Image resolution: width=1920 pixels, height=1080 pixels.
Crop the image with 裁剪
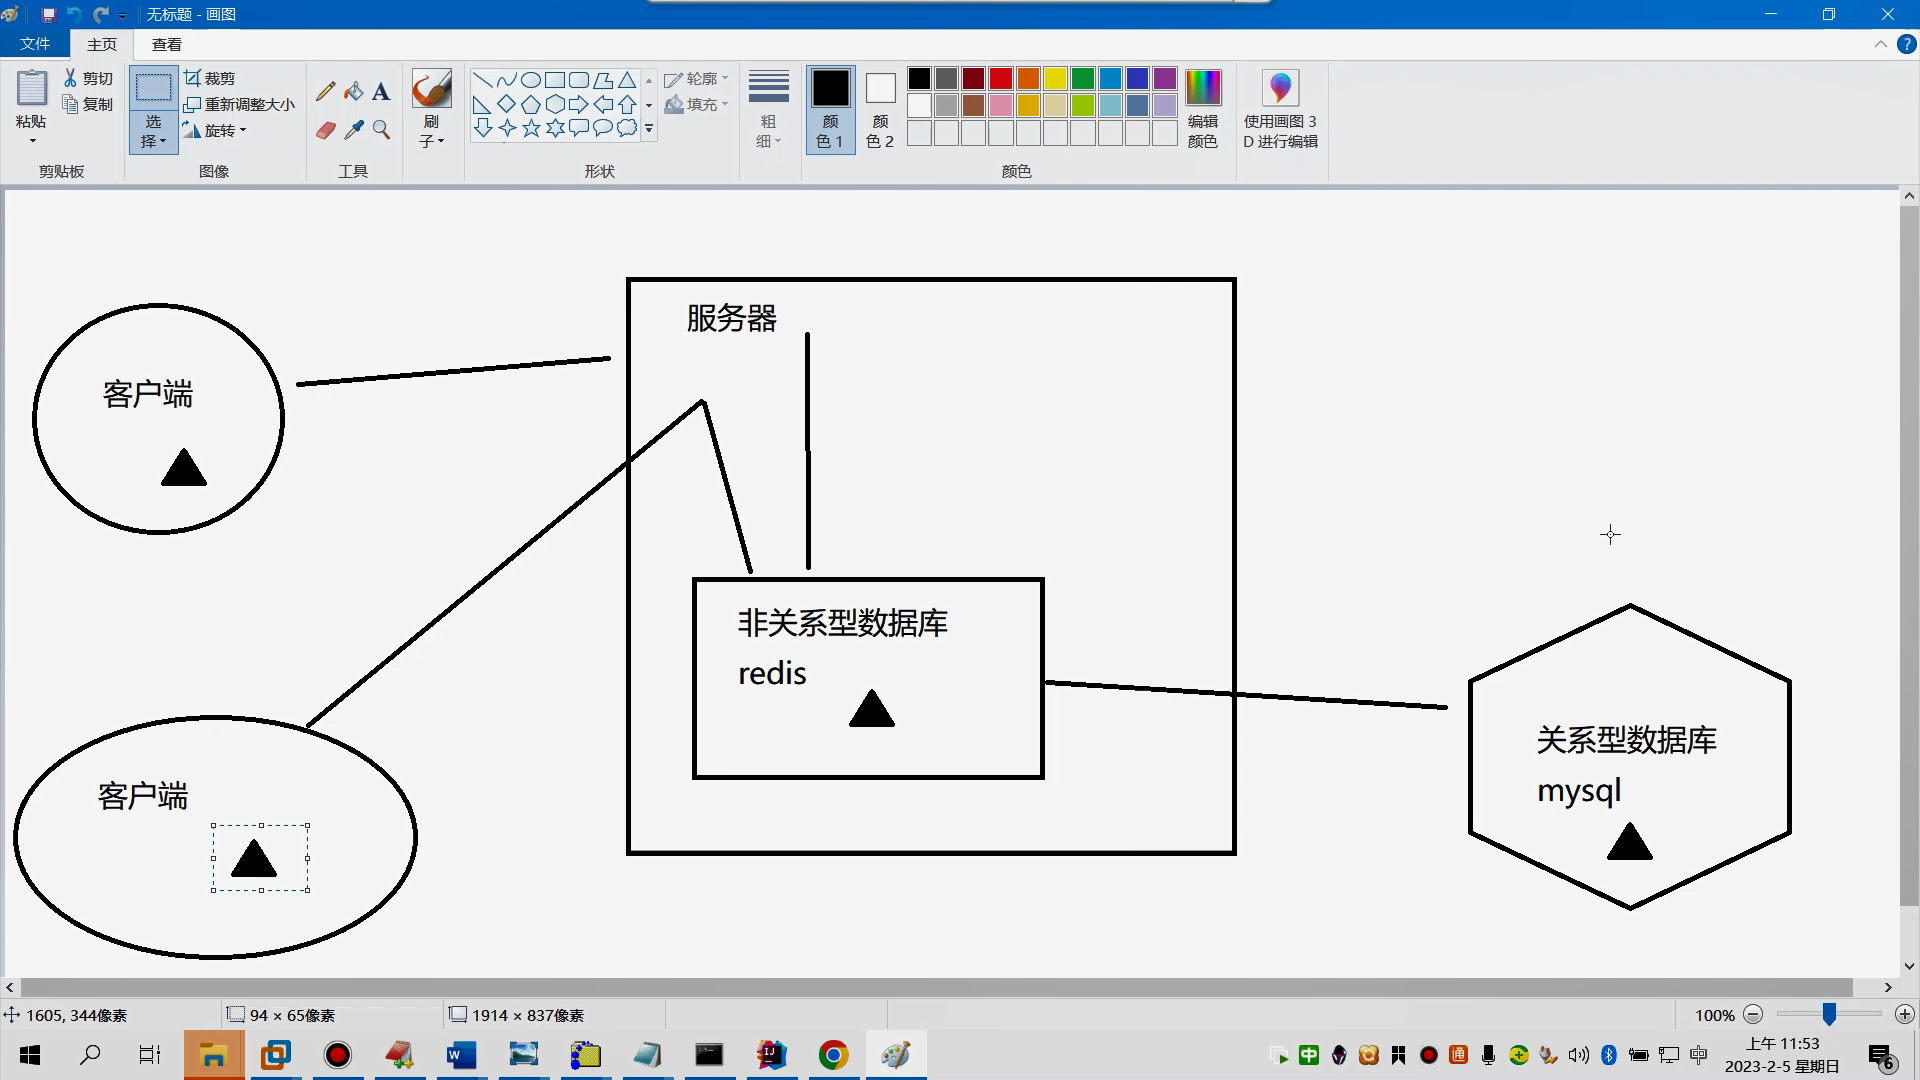coord(210,78)
